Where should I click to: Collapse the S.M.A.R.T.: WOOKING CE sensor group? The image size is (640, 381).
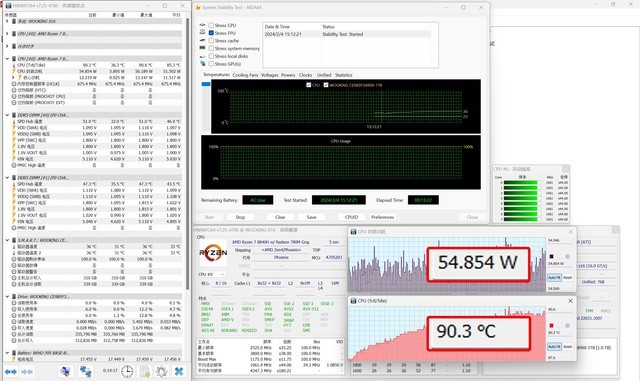tap(7, 240)
